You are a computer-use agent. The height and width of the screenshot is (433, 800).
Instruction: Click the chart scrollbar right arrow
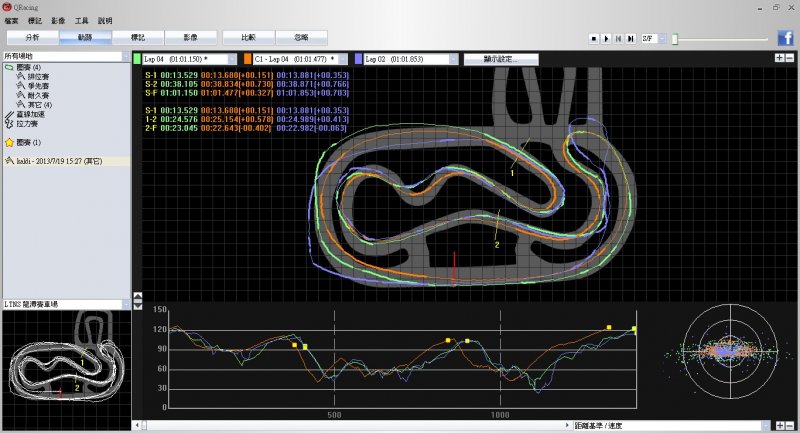point(568,425)
